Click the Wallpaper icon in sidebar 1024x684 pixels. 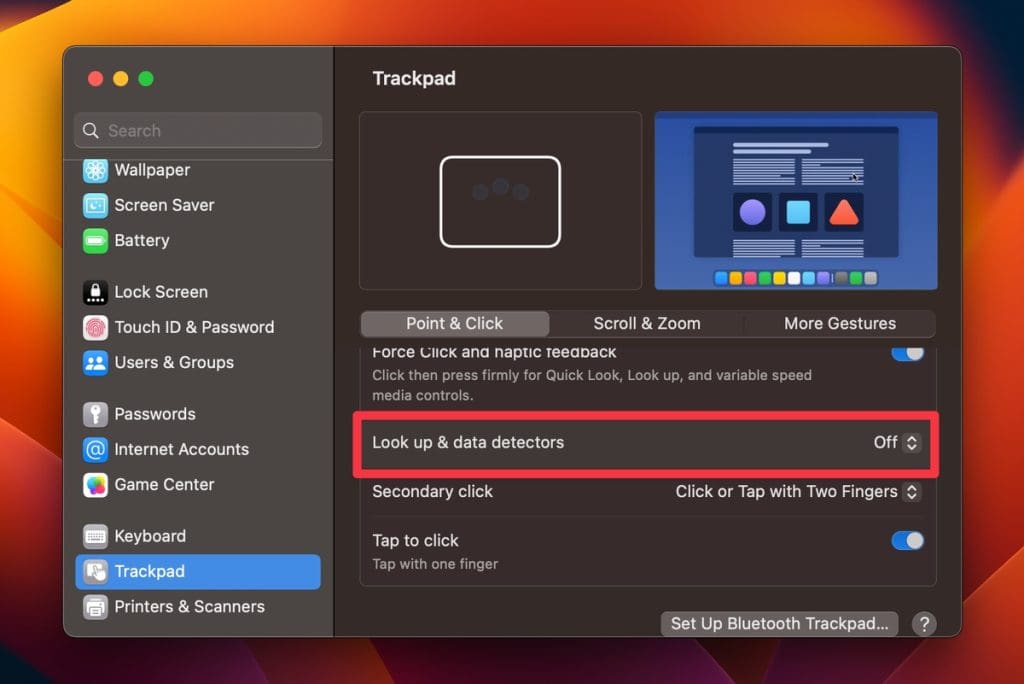click(95, 171)
